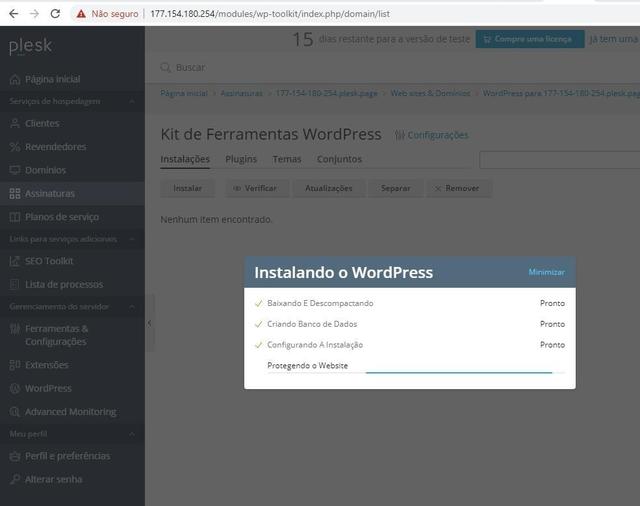Open Advanced Monitoring magnifier icon

[15, 412]
